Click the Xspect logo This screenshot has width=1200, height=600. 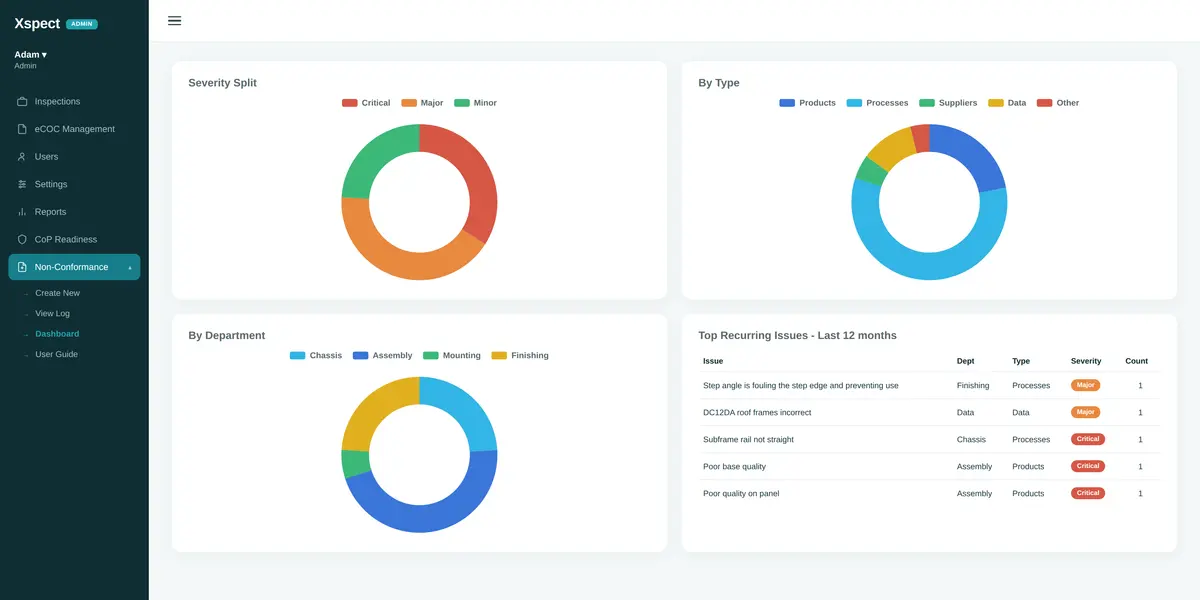tap(37, 23)
